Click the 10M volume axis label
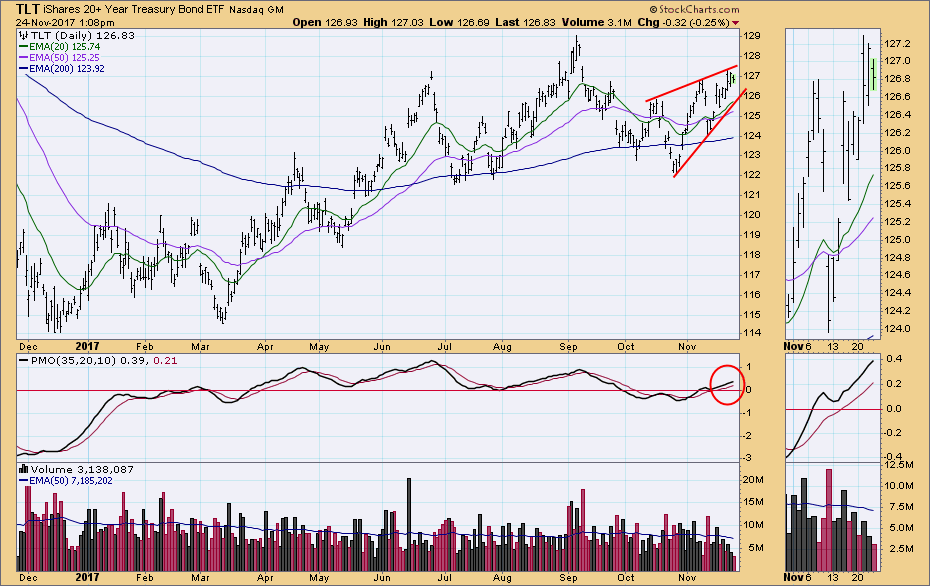Screen dimensions: 930x586 754,524
